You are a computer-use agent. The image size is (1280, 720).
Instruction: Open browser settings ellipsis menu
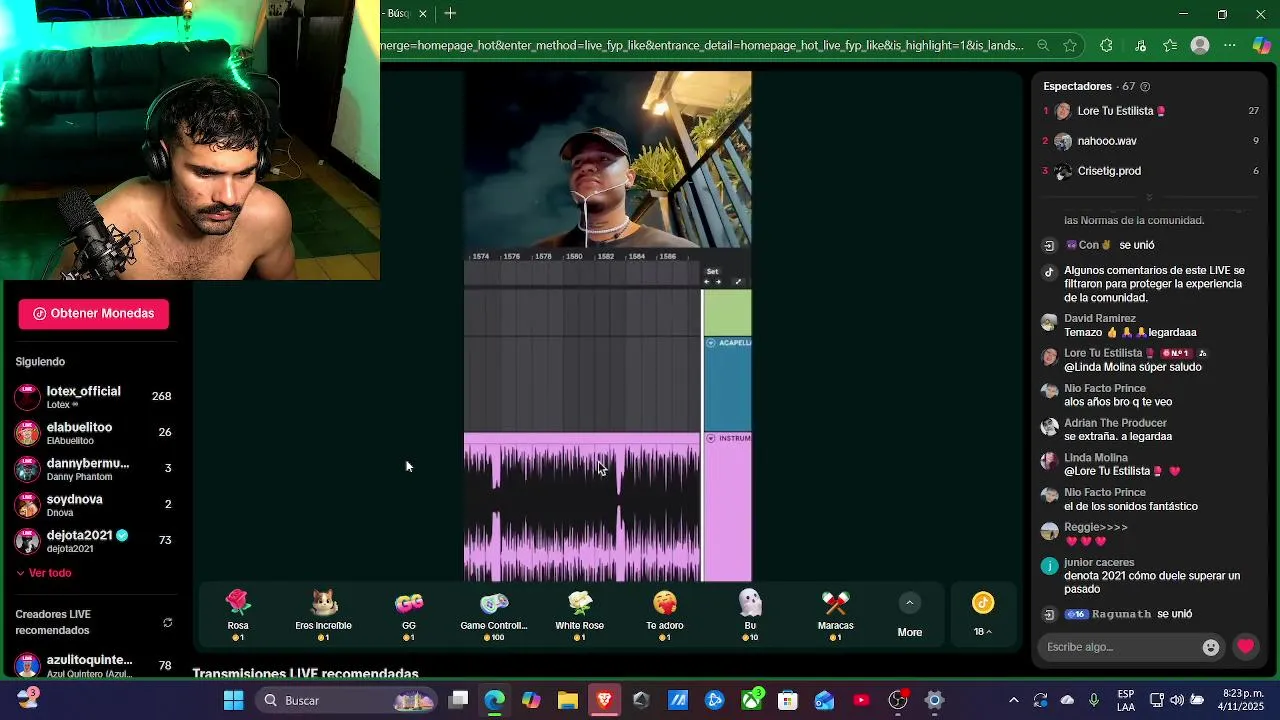coord(1230,45)
